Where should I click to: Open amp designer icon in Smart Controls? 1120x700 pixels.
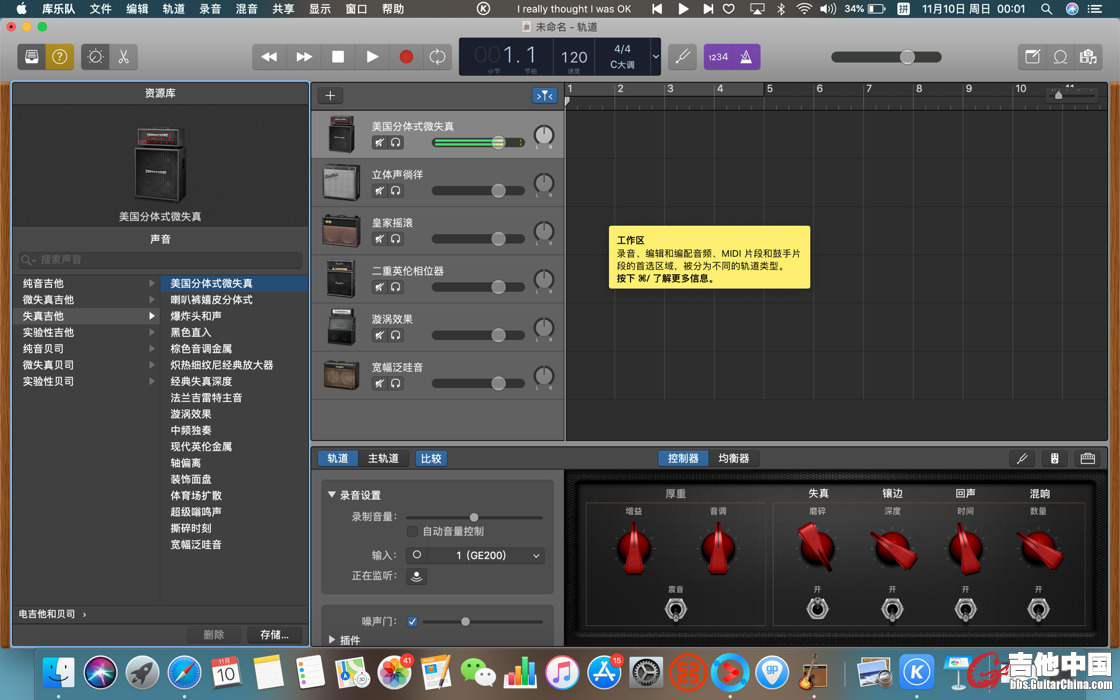click(1054, 459)
